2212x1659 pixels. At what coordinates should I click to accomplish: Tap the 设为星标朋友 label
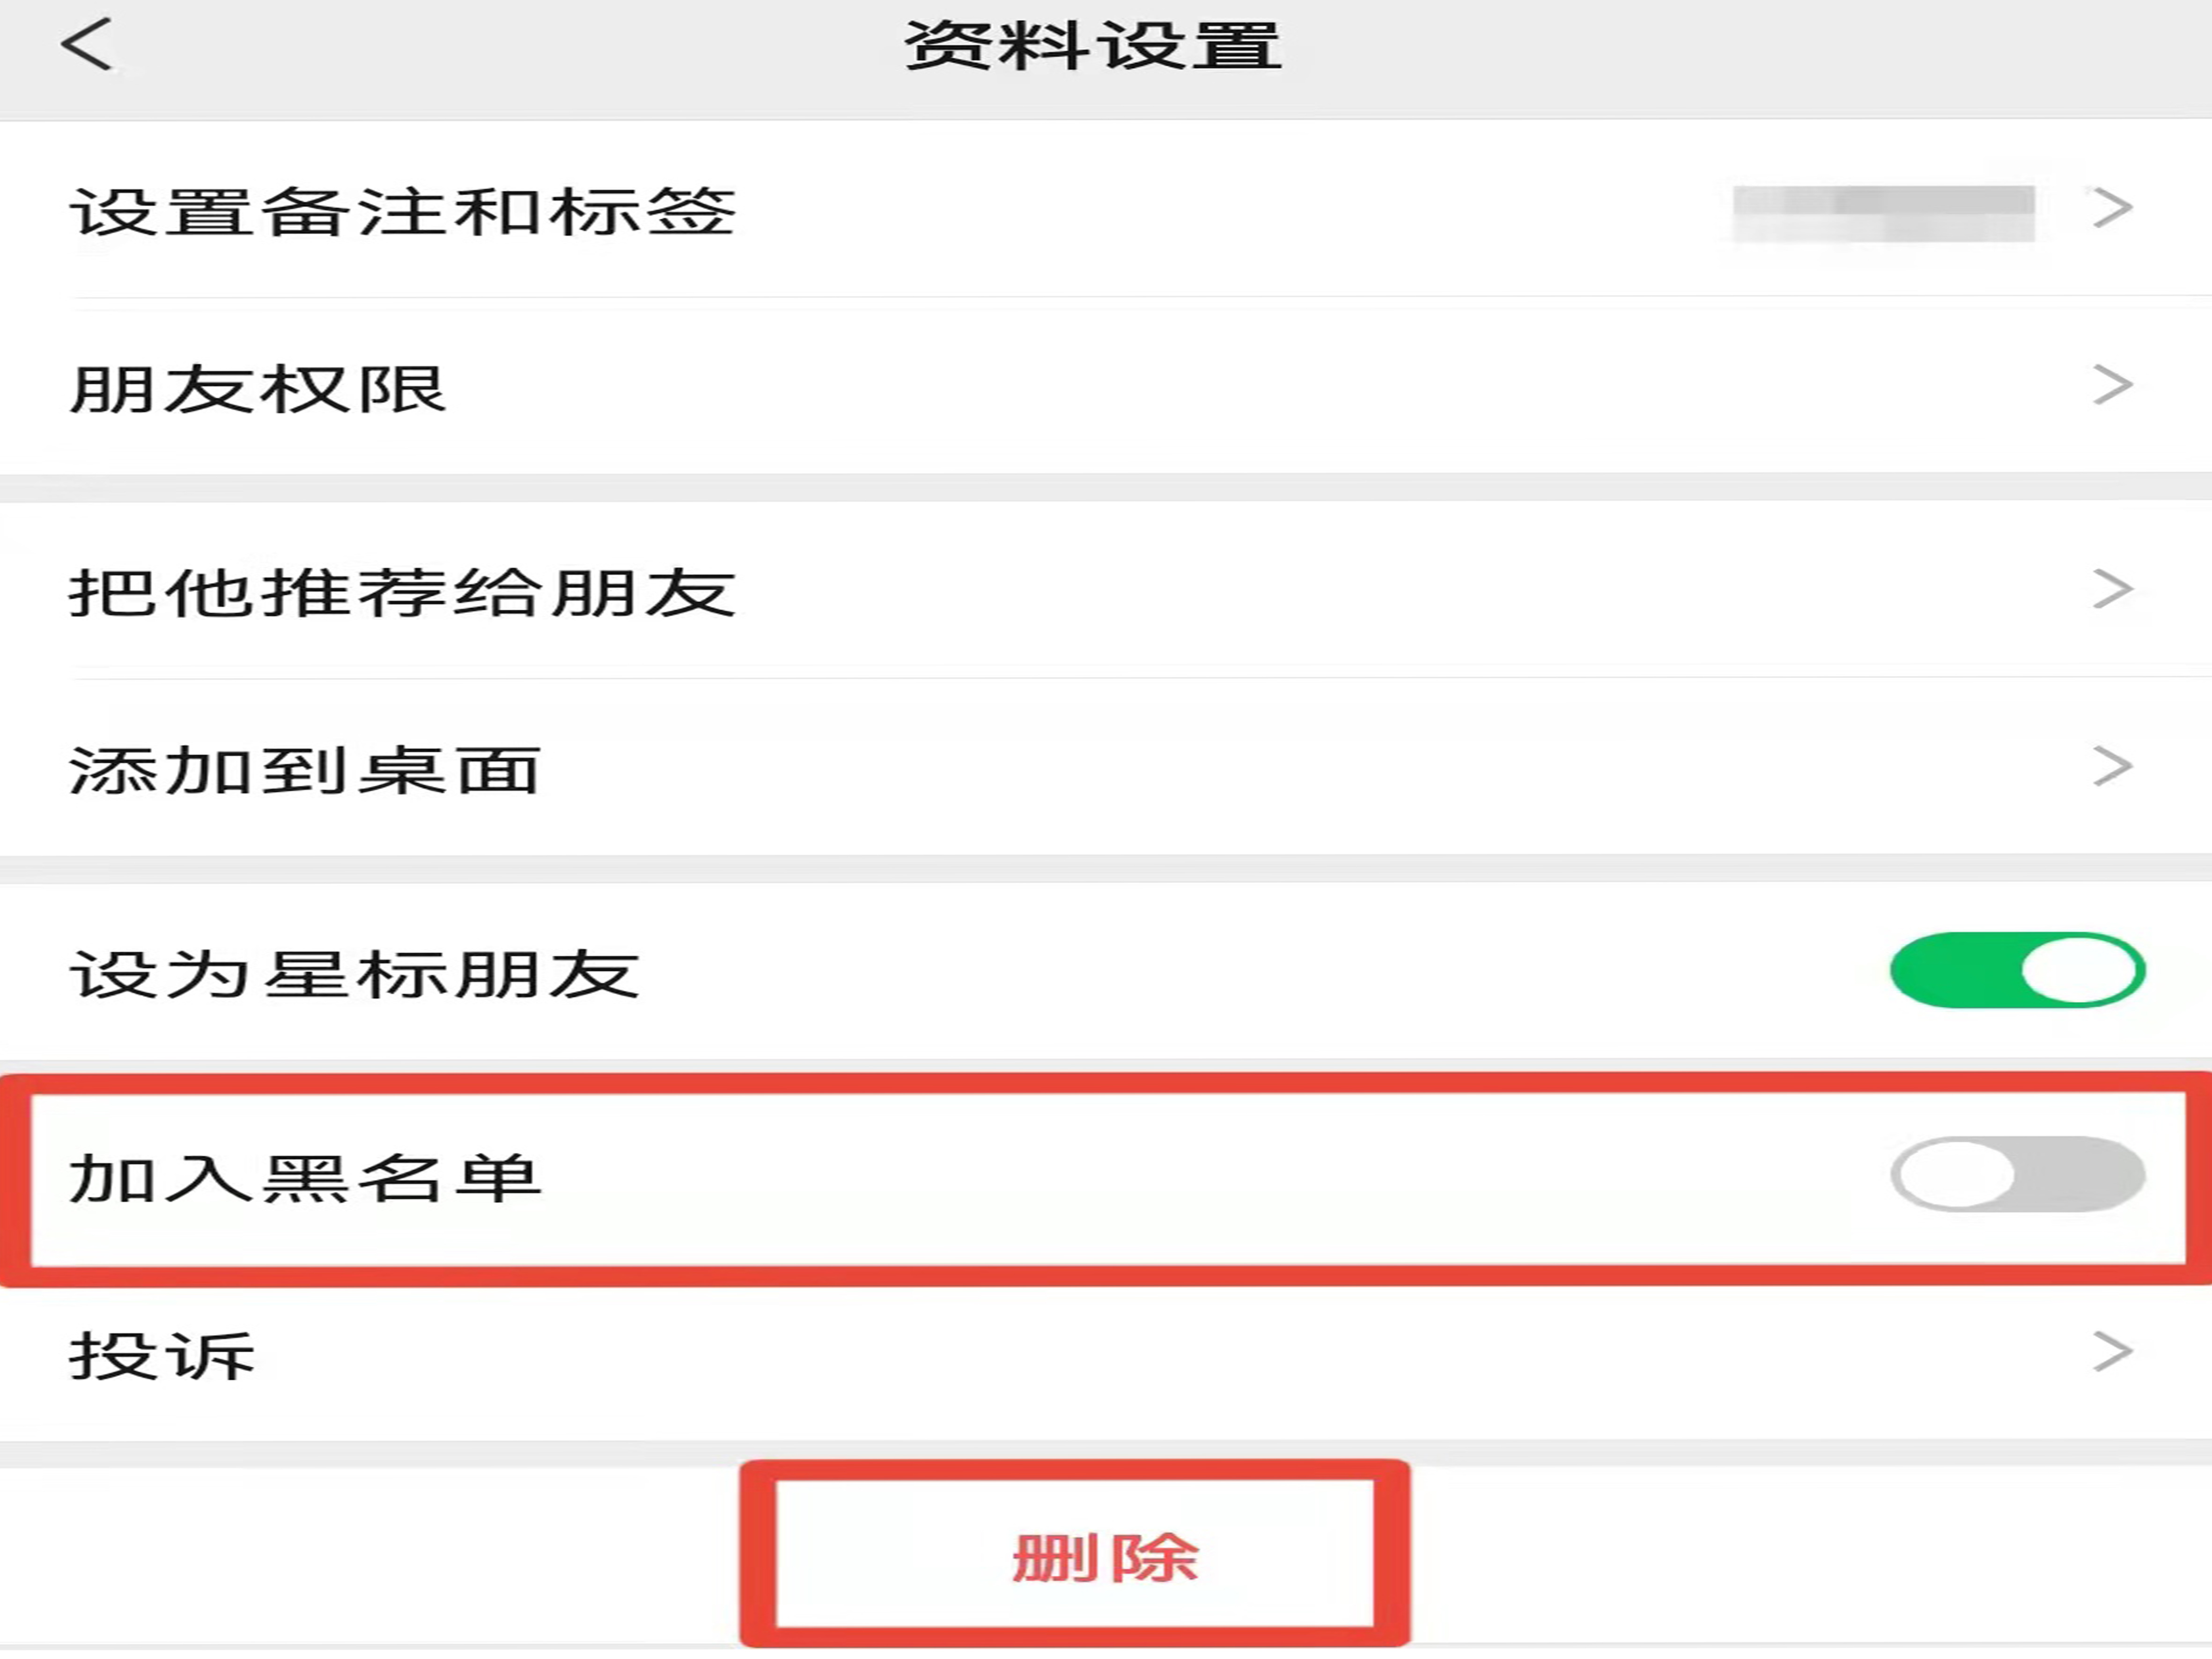click(x=354, y=974)
